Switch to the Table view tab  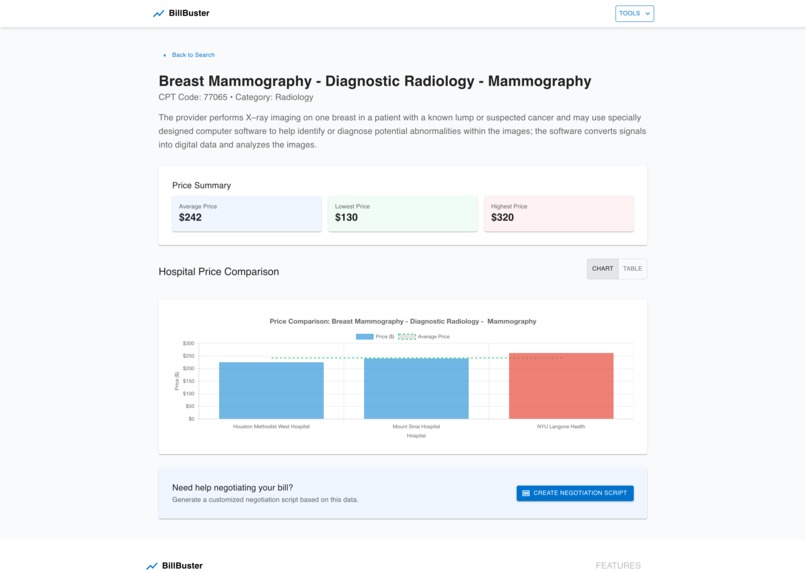(632, 269)
